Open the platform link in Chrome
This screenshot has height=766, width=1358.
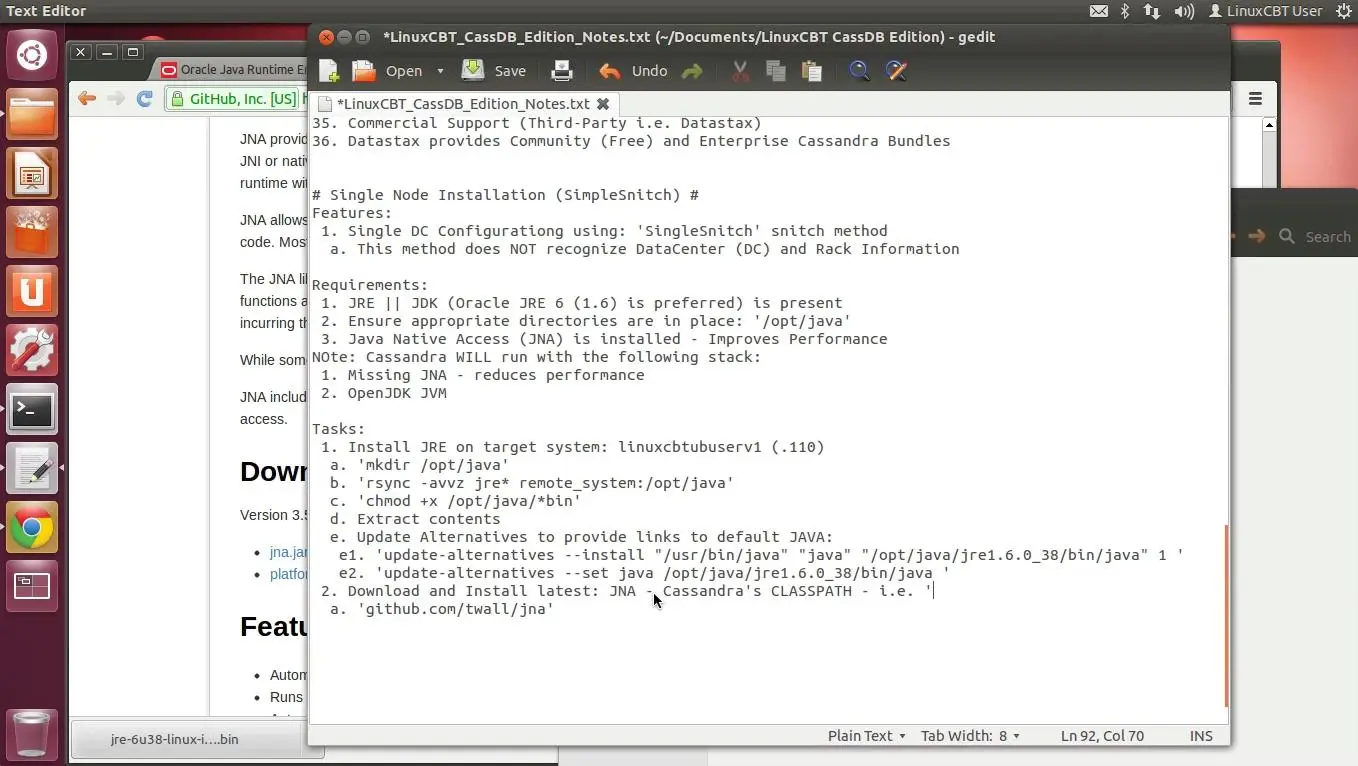coord(288,574)
